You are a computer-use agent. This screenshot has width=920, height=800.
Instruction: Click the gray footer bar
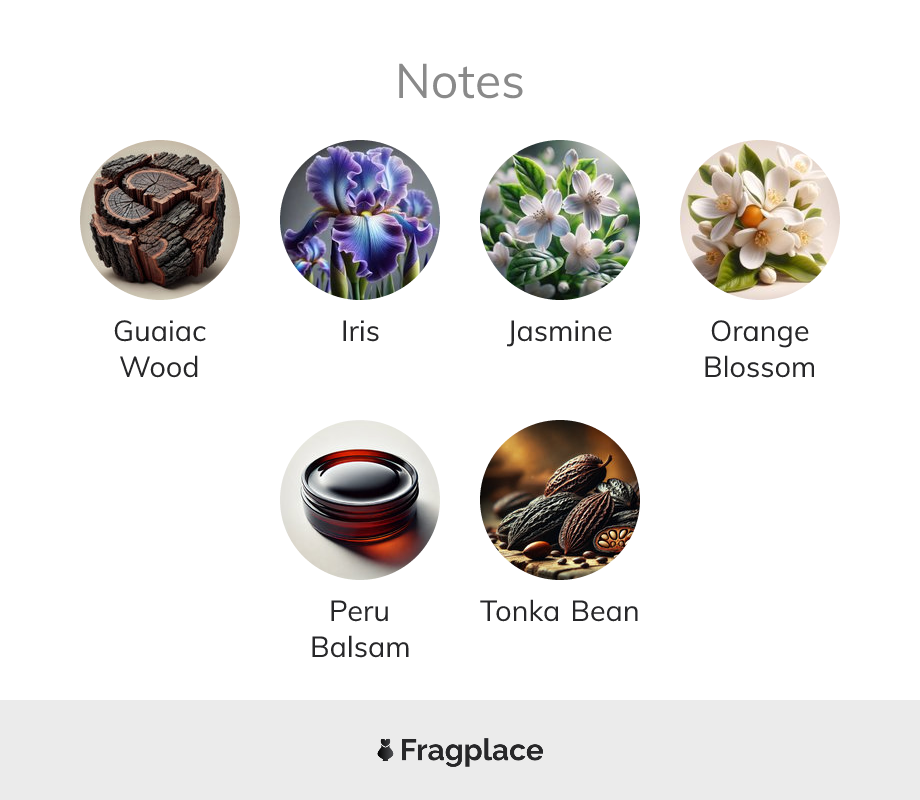(460, 750)
